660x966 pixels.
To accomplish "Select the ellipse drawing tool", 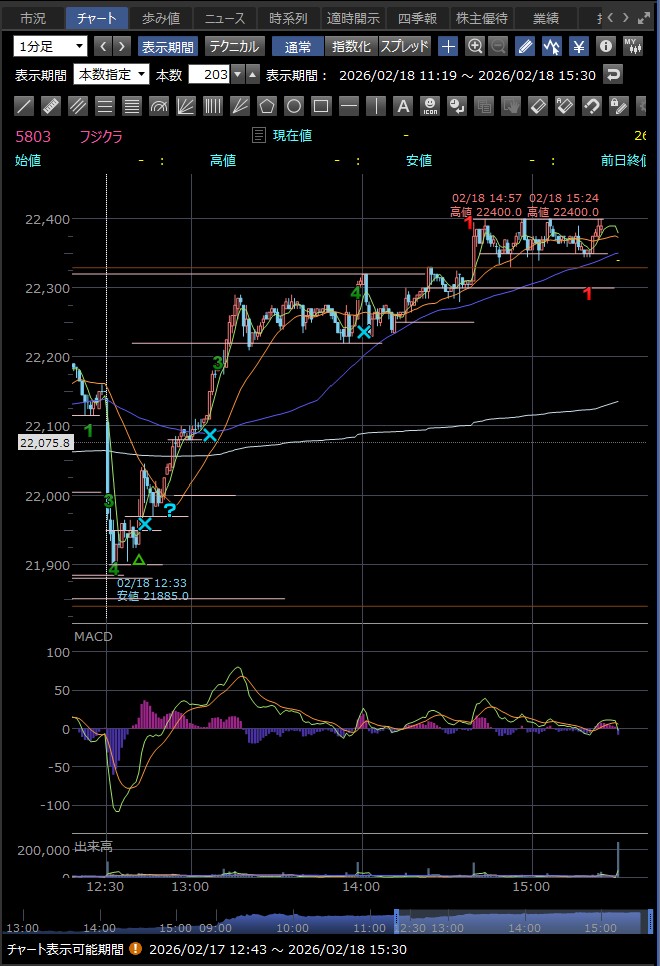I will click(x=294, y=106).
